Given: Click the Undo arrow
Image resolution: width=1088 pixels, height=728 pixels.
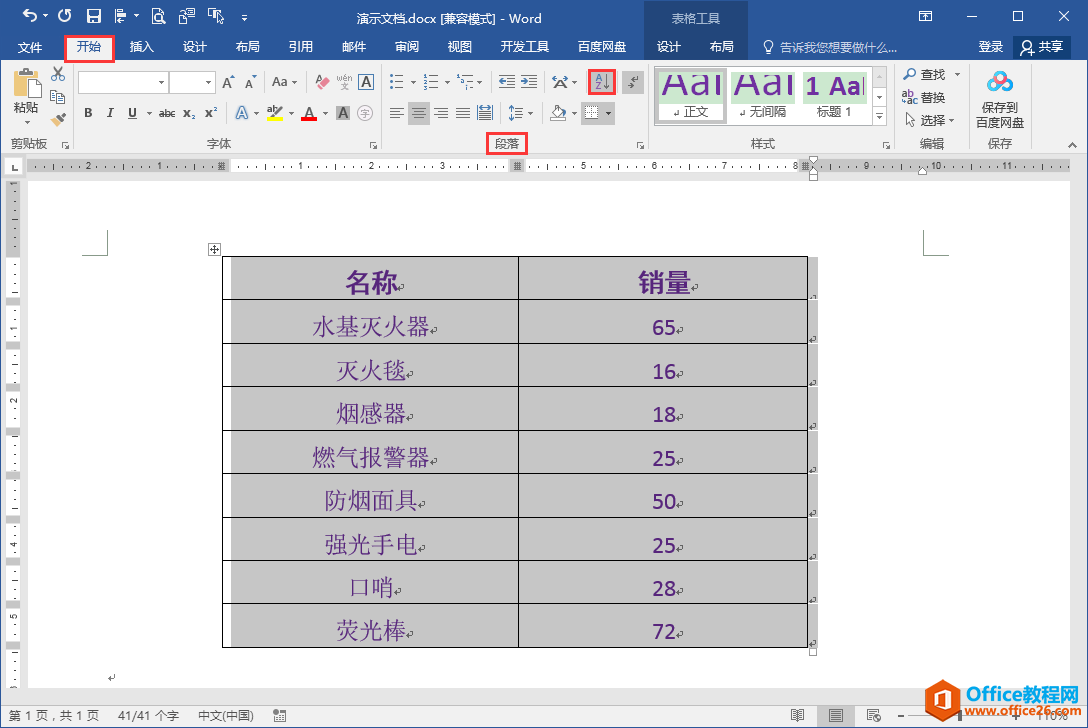Looking at the screenshot, I should tap(29, 16).
